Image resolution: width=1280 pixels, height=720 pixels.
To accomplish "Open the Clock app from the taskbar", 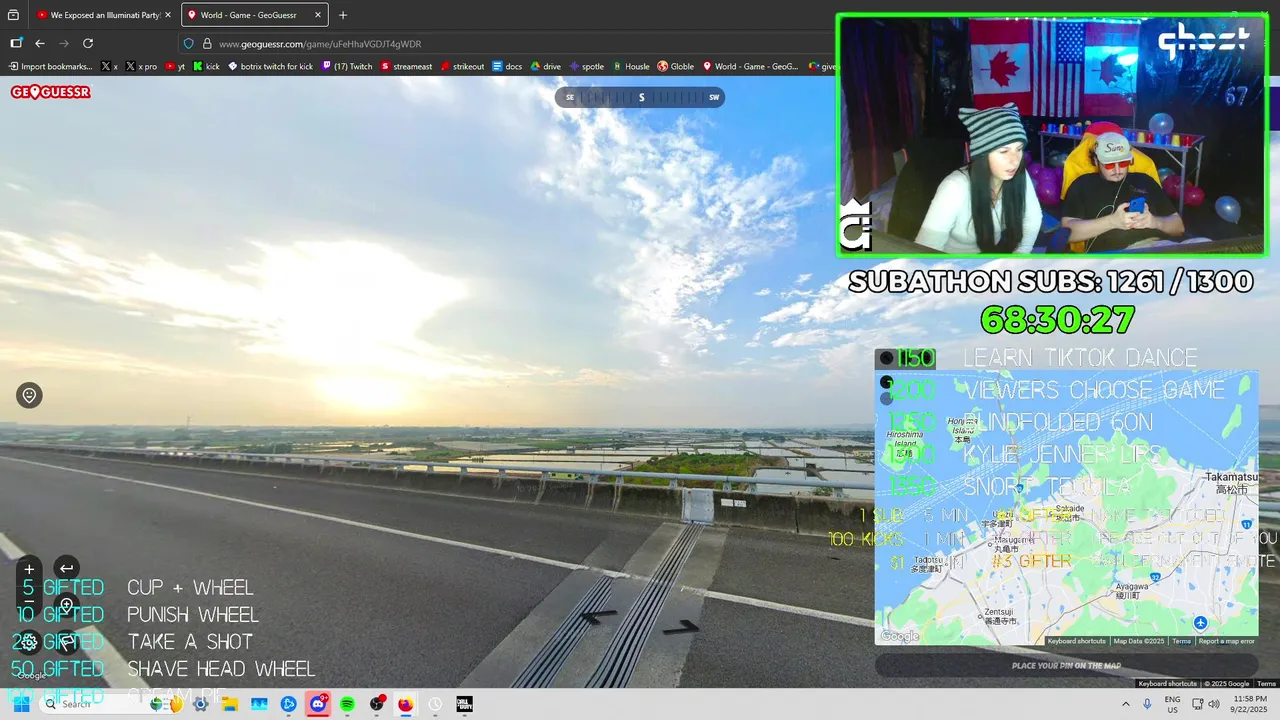I will pyautogui.click(x=435, y=704).
